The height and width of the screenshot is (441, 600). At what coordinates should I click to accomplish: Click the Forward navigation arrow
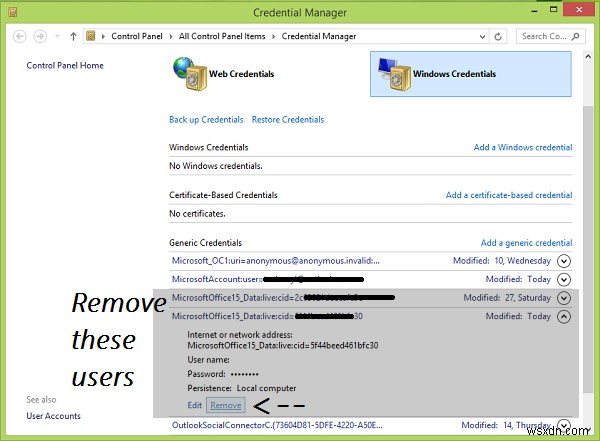tap(40, 36)
